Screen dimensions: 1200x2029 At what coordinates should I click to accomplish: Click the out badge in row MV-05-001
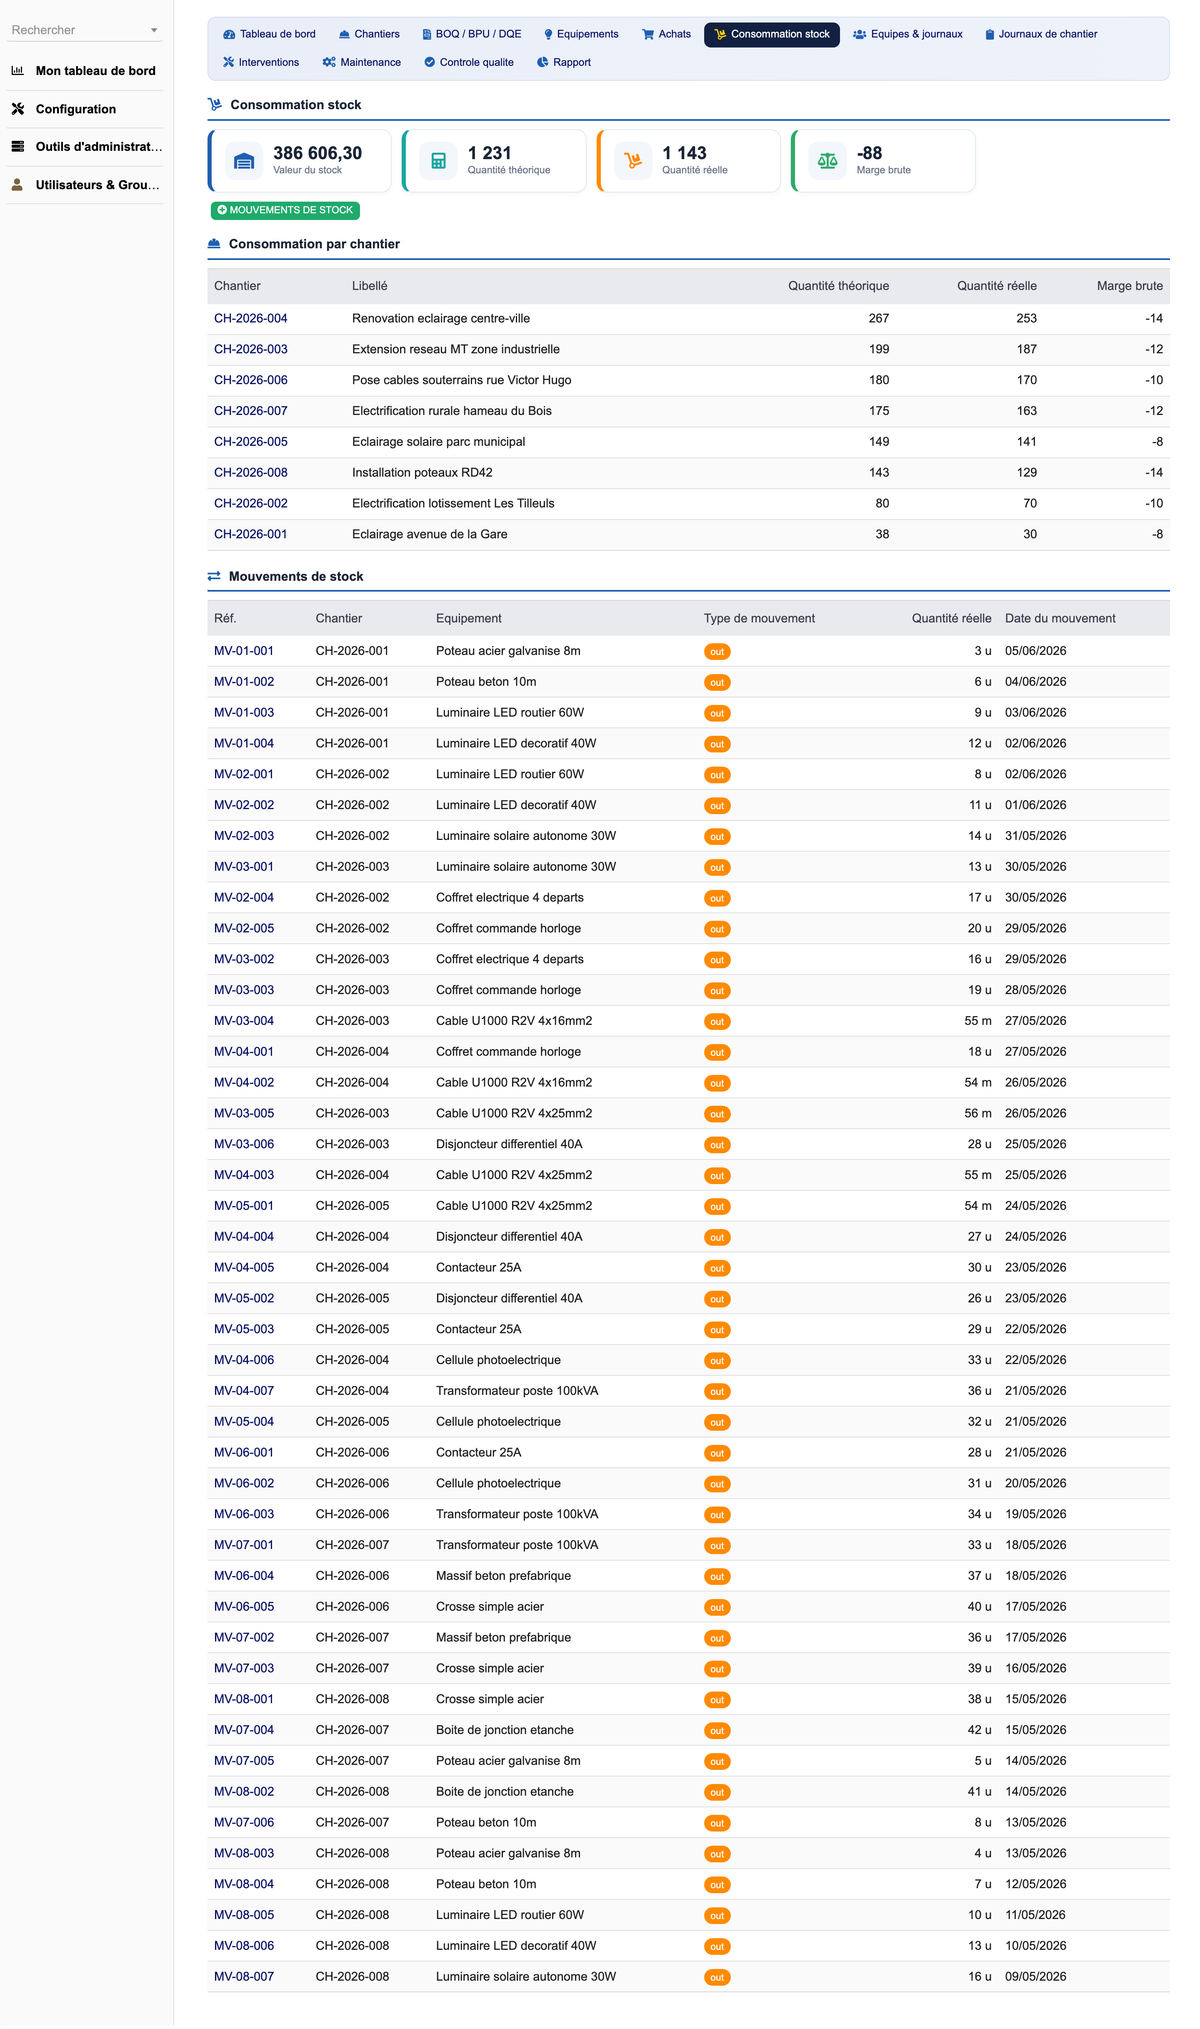pyautogui.click(x=717, y=1207)
